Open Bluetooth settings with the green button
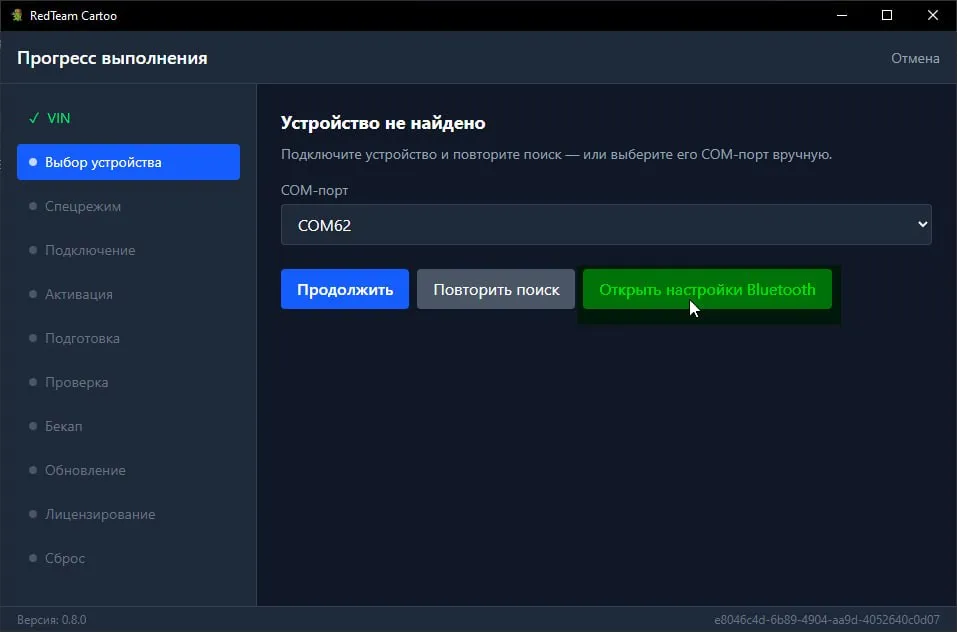 tap(707, 289)
